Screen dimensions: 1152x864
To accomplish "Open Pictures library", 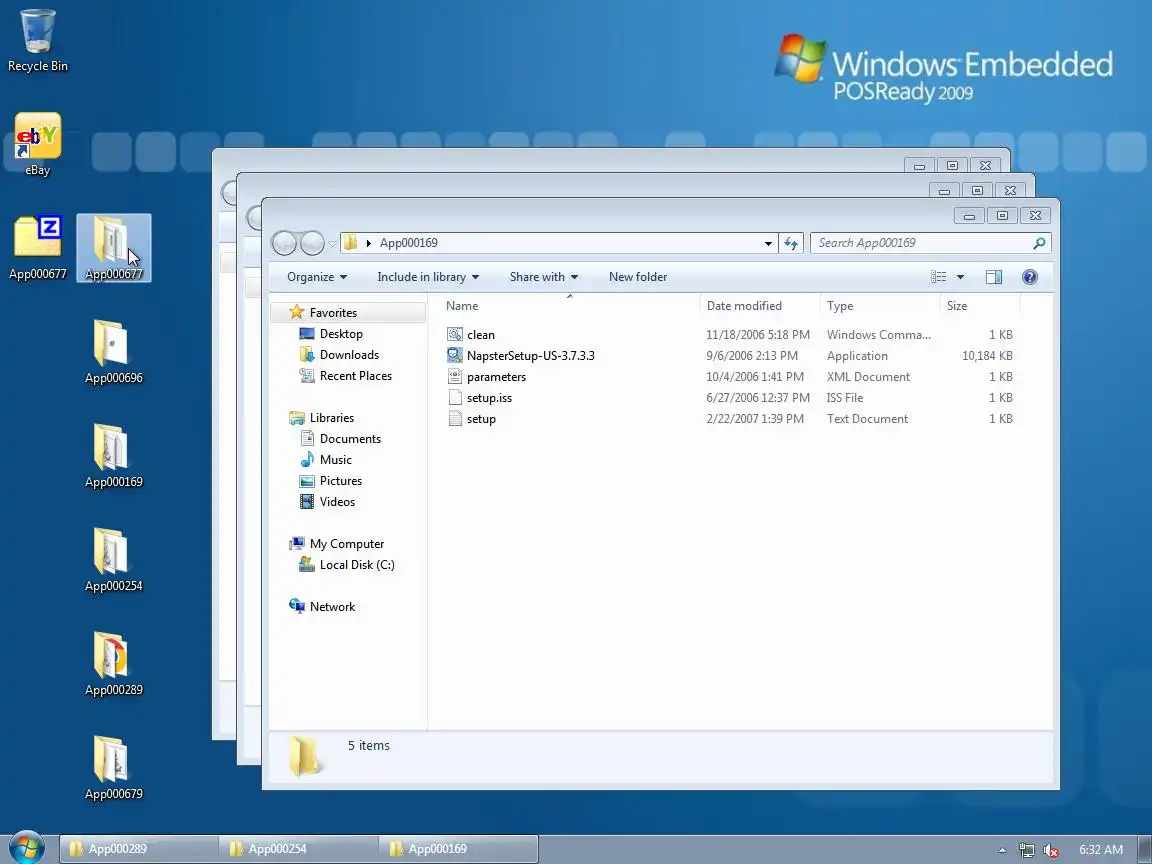I will tap(340, 480).
